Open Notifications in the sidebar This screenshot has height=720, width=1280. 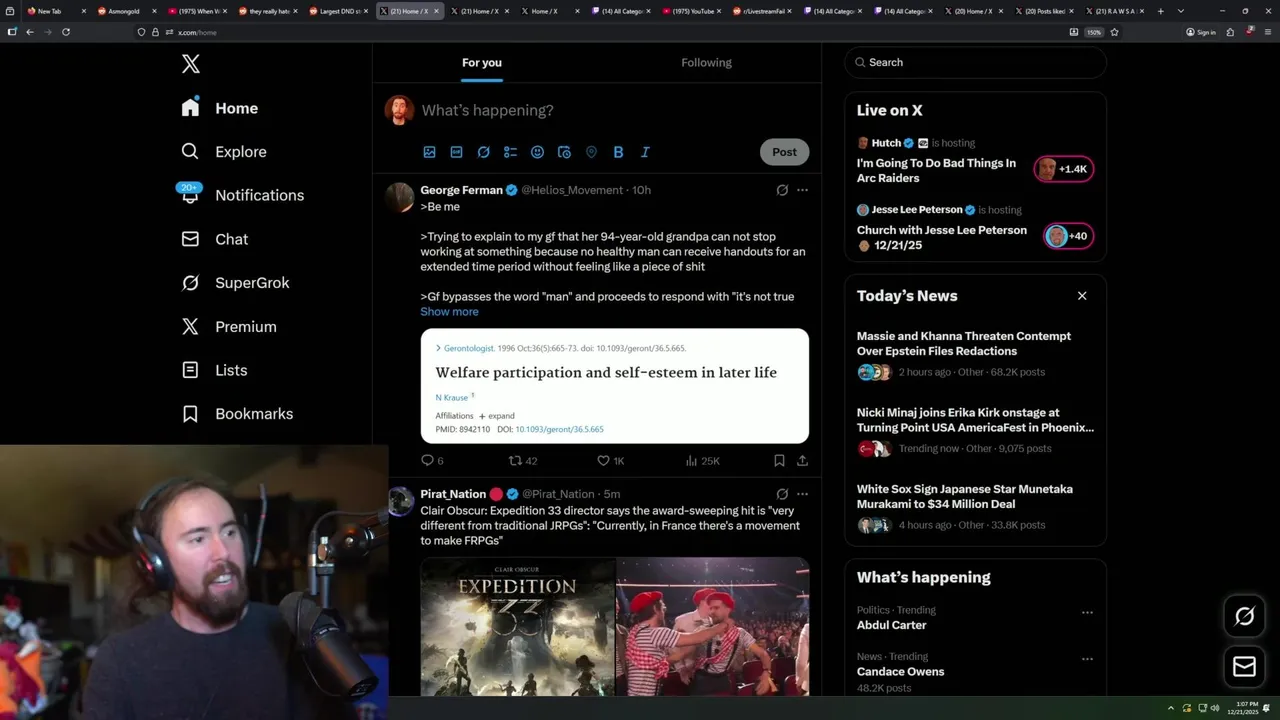coord(243,195)
